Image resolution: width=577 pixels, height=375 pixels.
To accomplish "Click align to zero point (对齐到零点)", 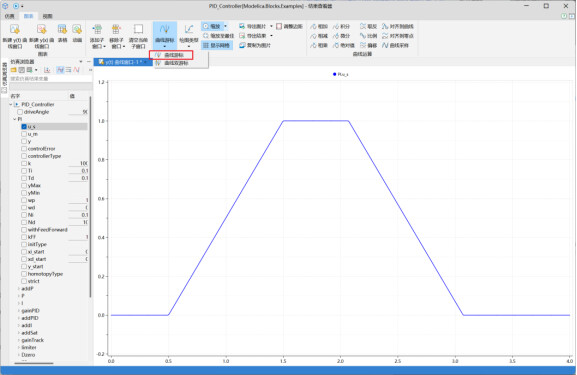I will coord(398,36).
